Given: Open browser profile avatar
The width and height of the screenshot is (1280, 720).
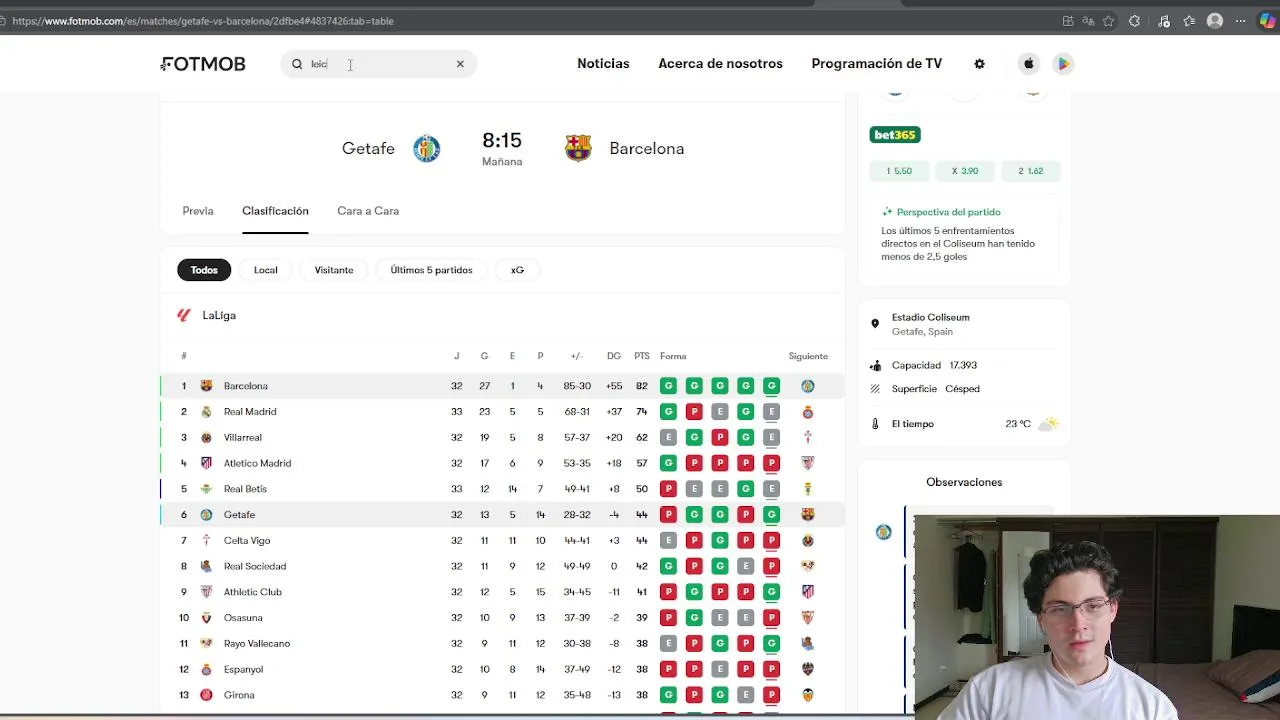Looking at the screenshot, I should tap(1215, 21).
